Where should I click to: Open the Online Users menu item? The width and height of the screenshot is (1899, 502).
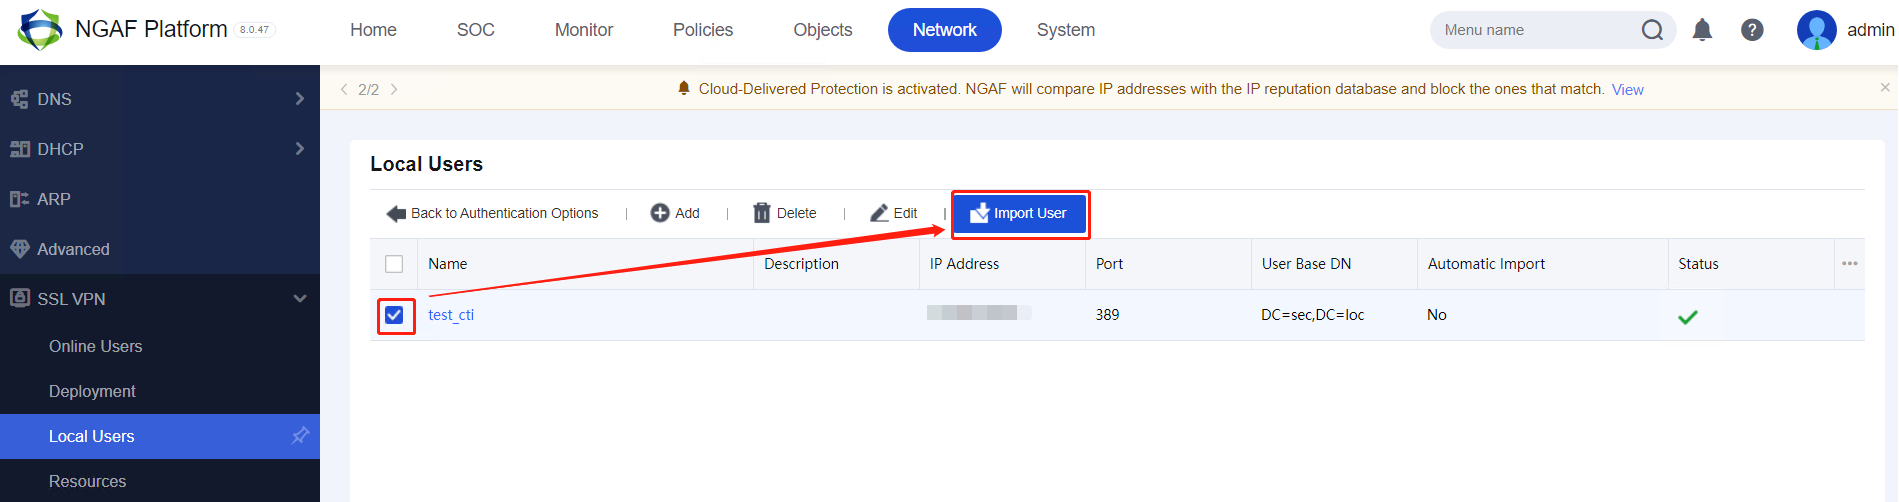96,346
